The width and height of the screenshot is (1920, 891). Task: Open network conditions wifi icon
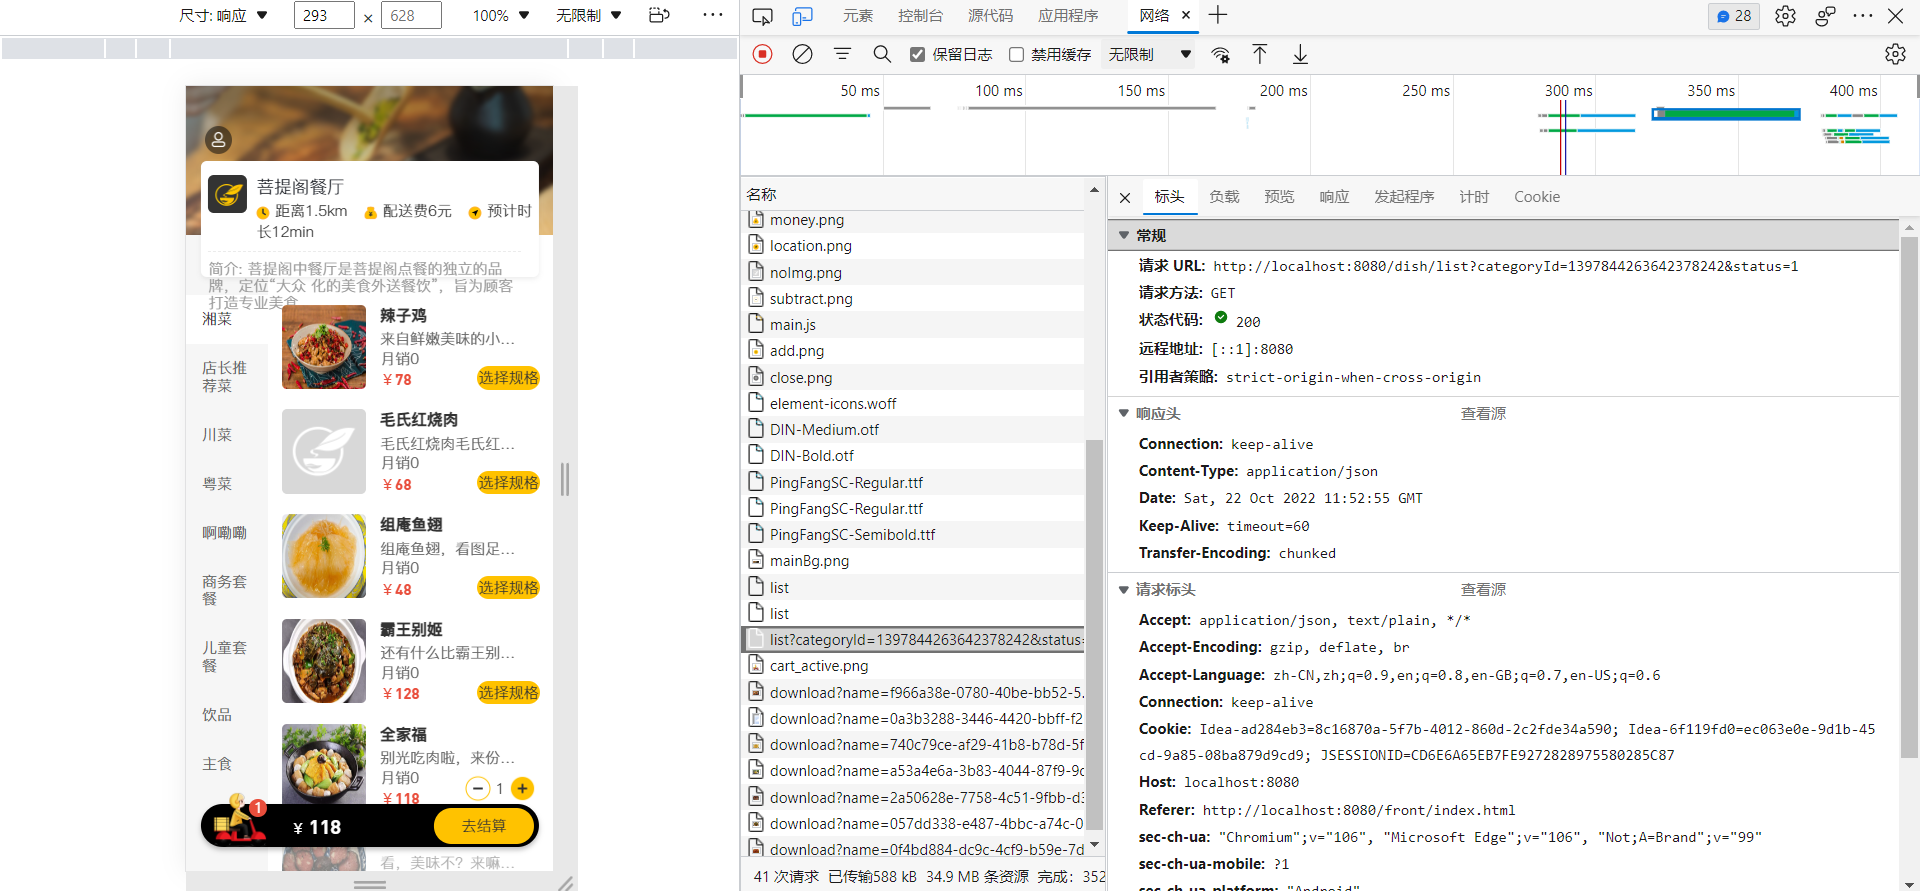1221,54
